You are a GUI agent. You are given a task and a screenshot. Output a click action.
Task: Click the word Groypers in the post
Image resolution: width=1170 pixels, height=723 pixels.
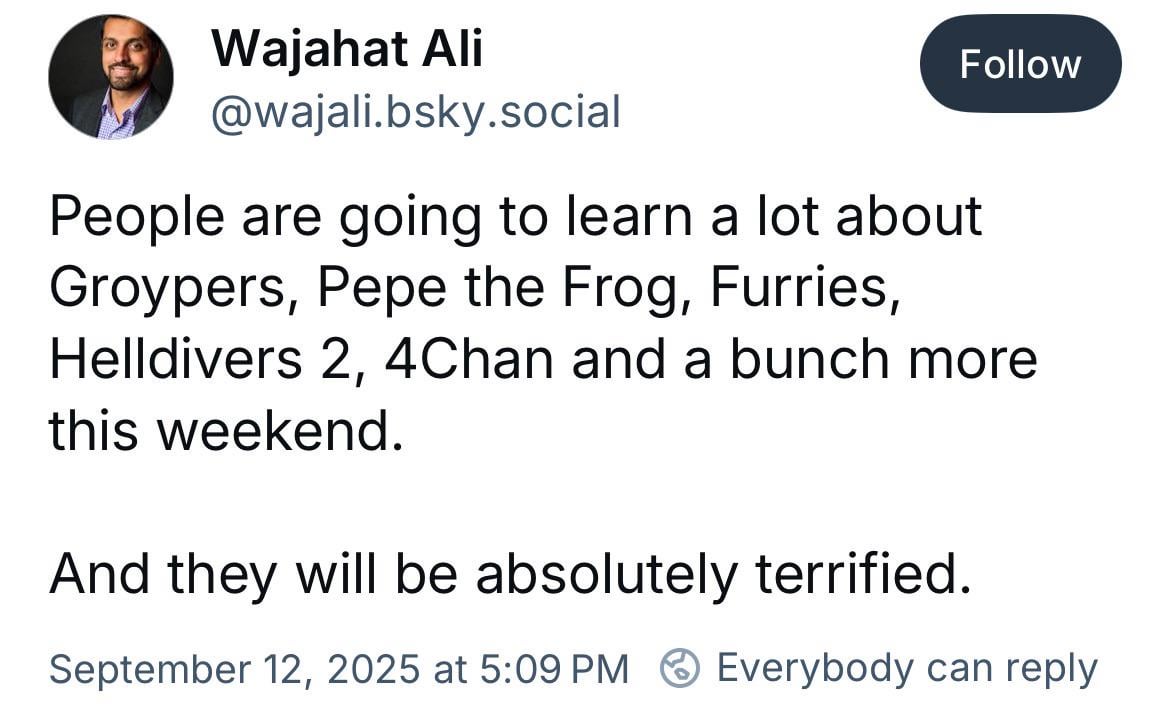pos(169,289)
